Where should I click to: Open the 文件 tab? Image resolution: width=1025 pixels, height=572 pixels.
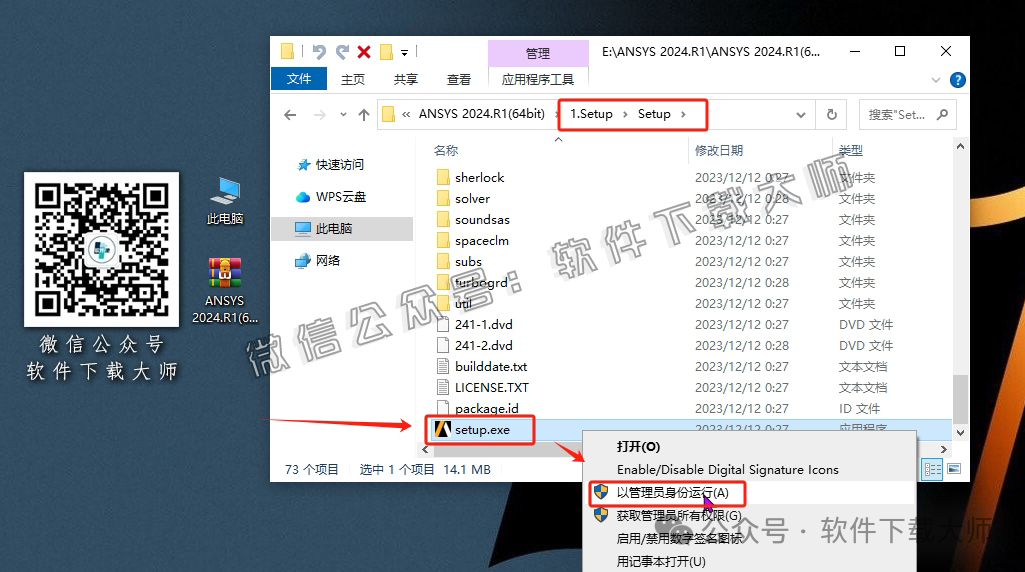tap(299, 79)
